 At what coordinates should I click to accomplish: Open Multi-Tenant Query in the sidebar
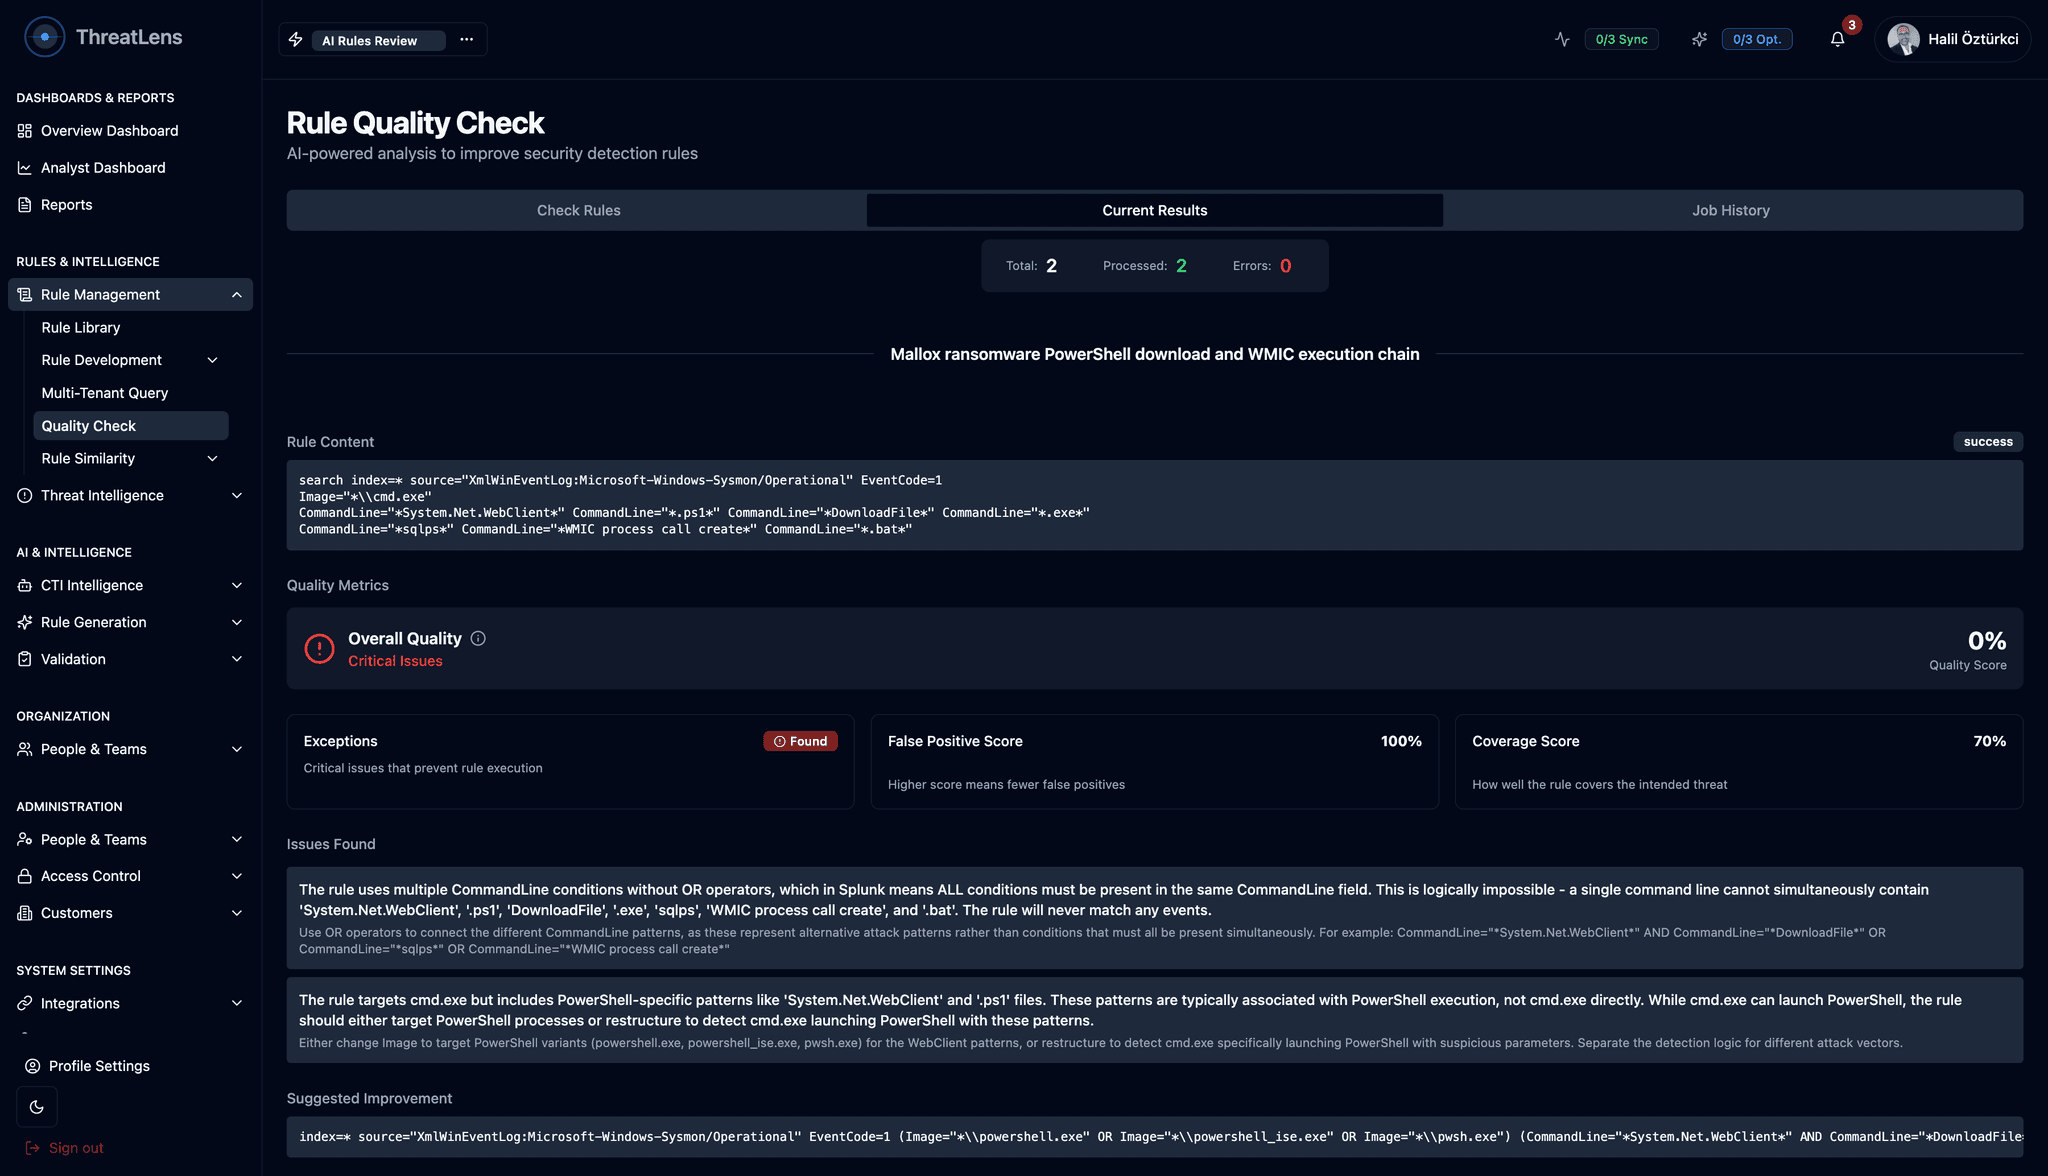click(x=105, y=393)
